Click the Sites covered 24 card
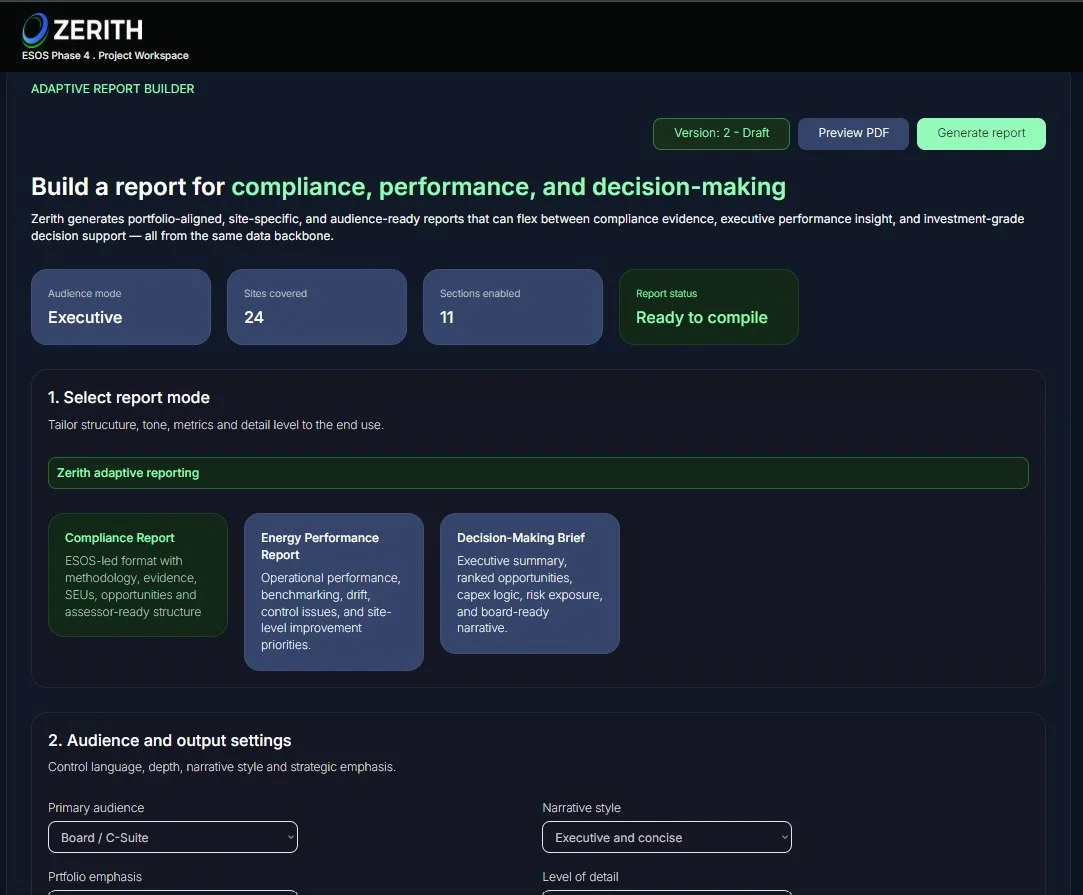Screen dimensions: 1083x895 pyautogui.click(x=316, y=307)
